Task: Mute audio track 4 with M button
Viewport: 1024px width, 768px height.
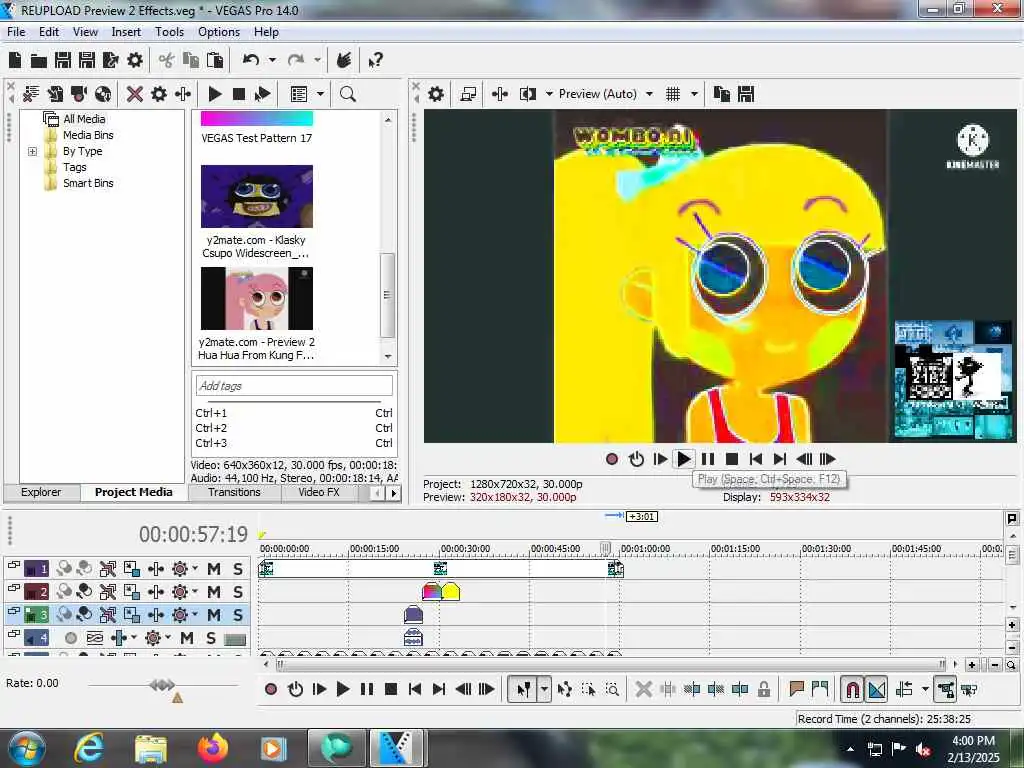Action: coord(187,637)
